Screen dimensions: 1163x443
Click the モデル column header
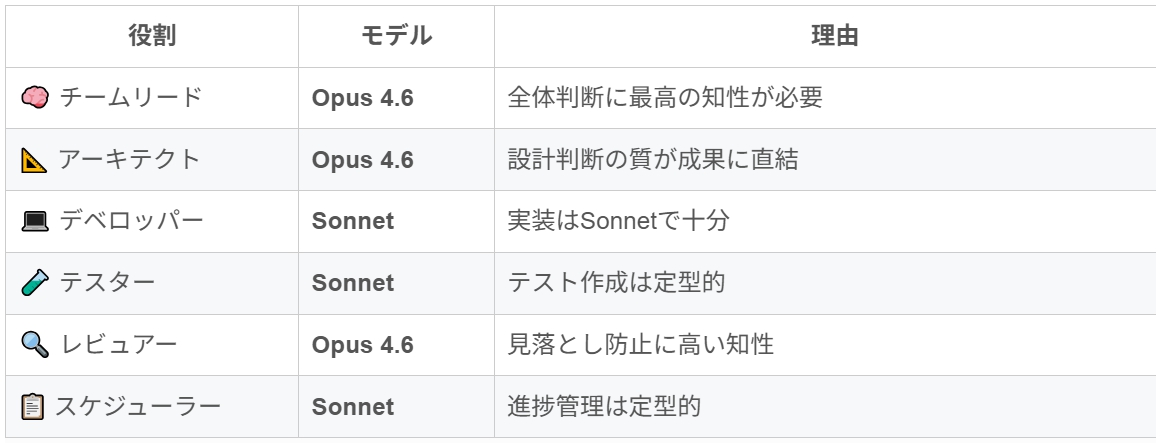[x=396, y=37]
